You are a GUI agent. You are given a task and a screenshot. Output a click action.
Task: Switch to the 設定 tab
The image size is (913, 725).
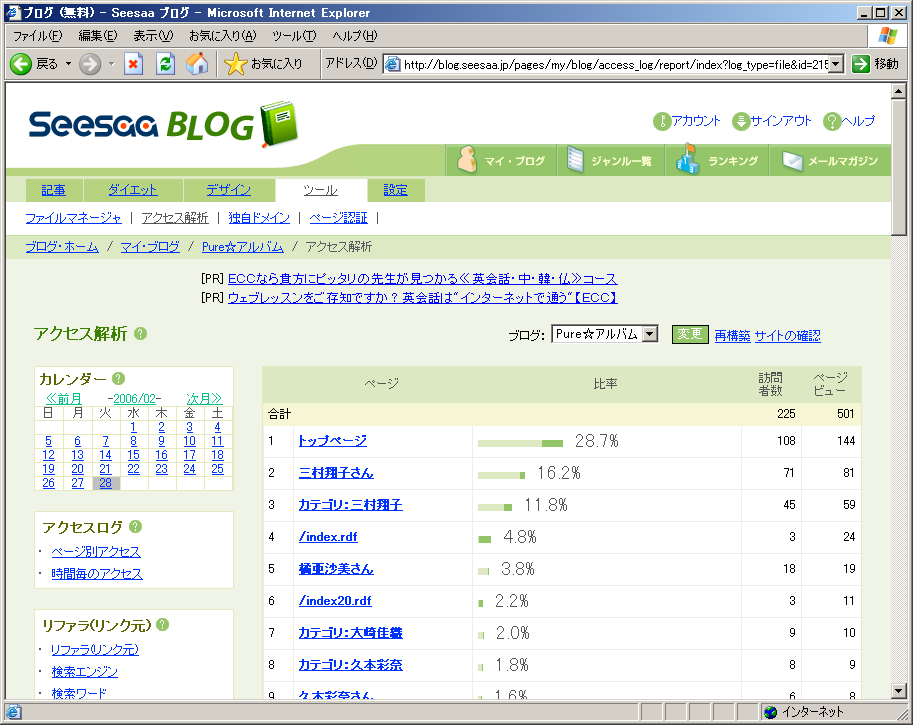click(395, 190)
